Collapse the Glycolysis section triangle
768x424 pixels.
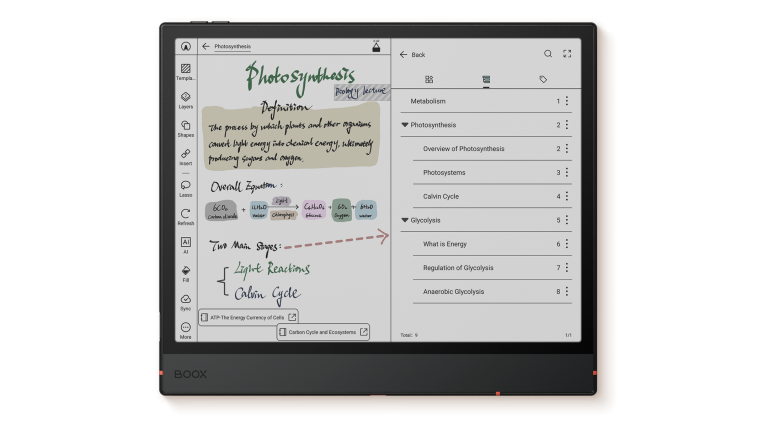(404, 220)
